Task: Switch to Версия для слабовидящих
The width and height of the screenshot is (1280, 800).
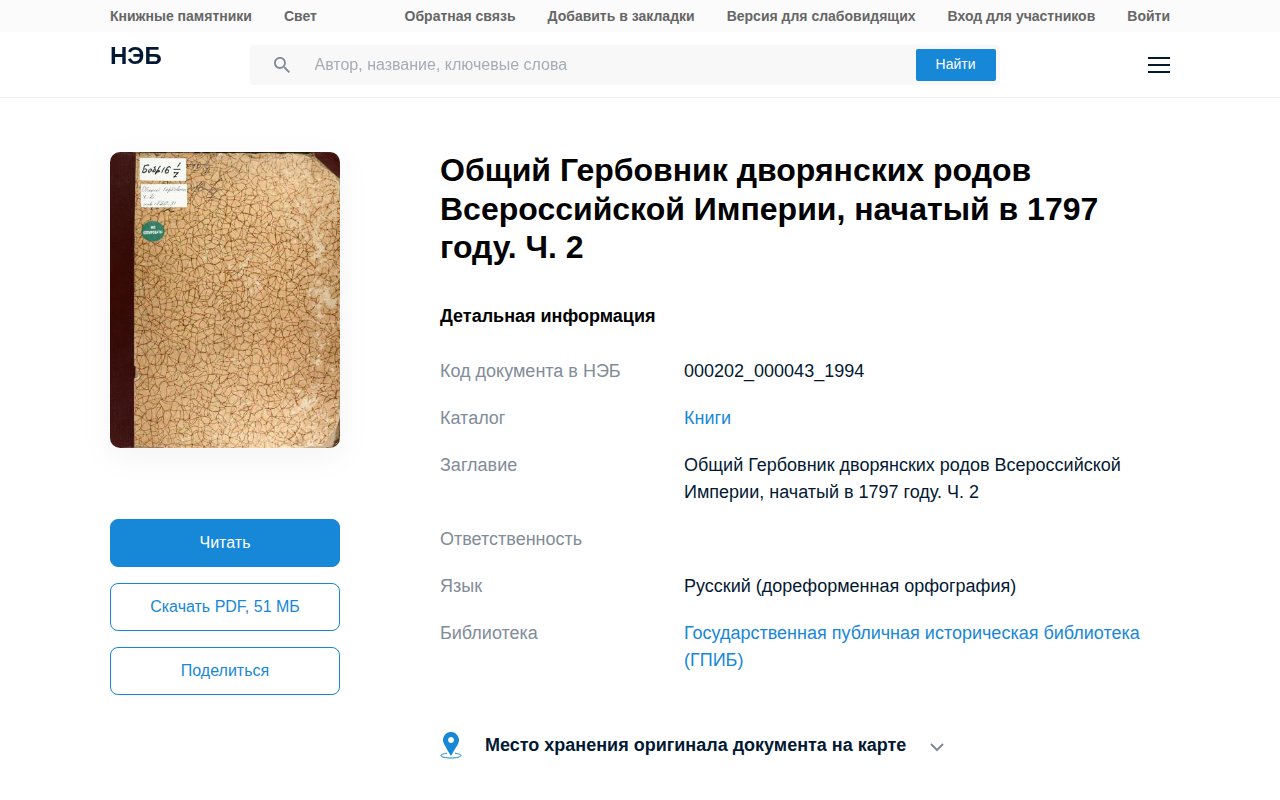Action: (x=821, y=16)
